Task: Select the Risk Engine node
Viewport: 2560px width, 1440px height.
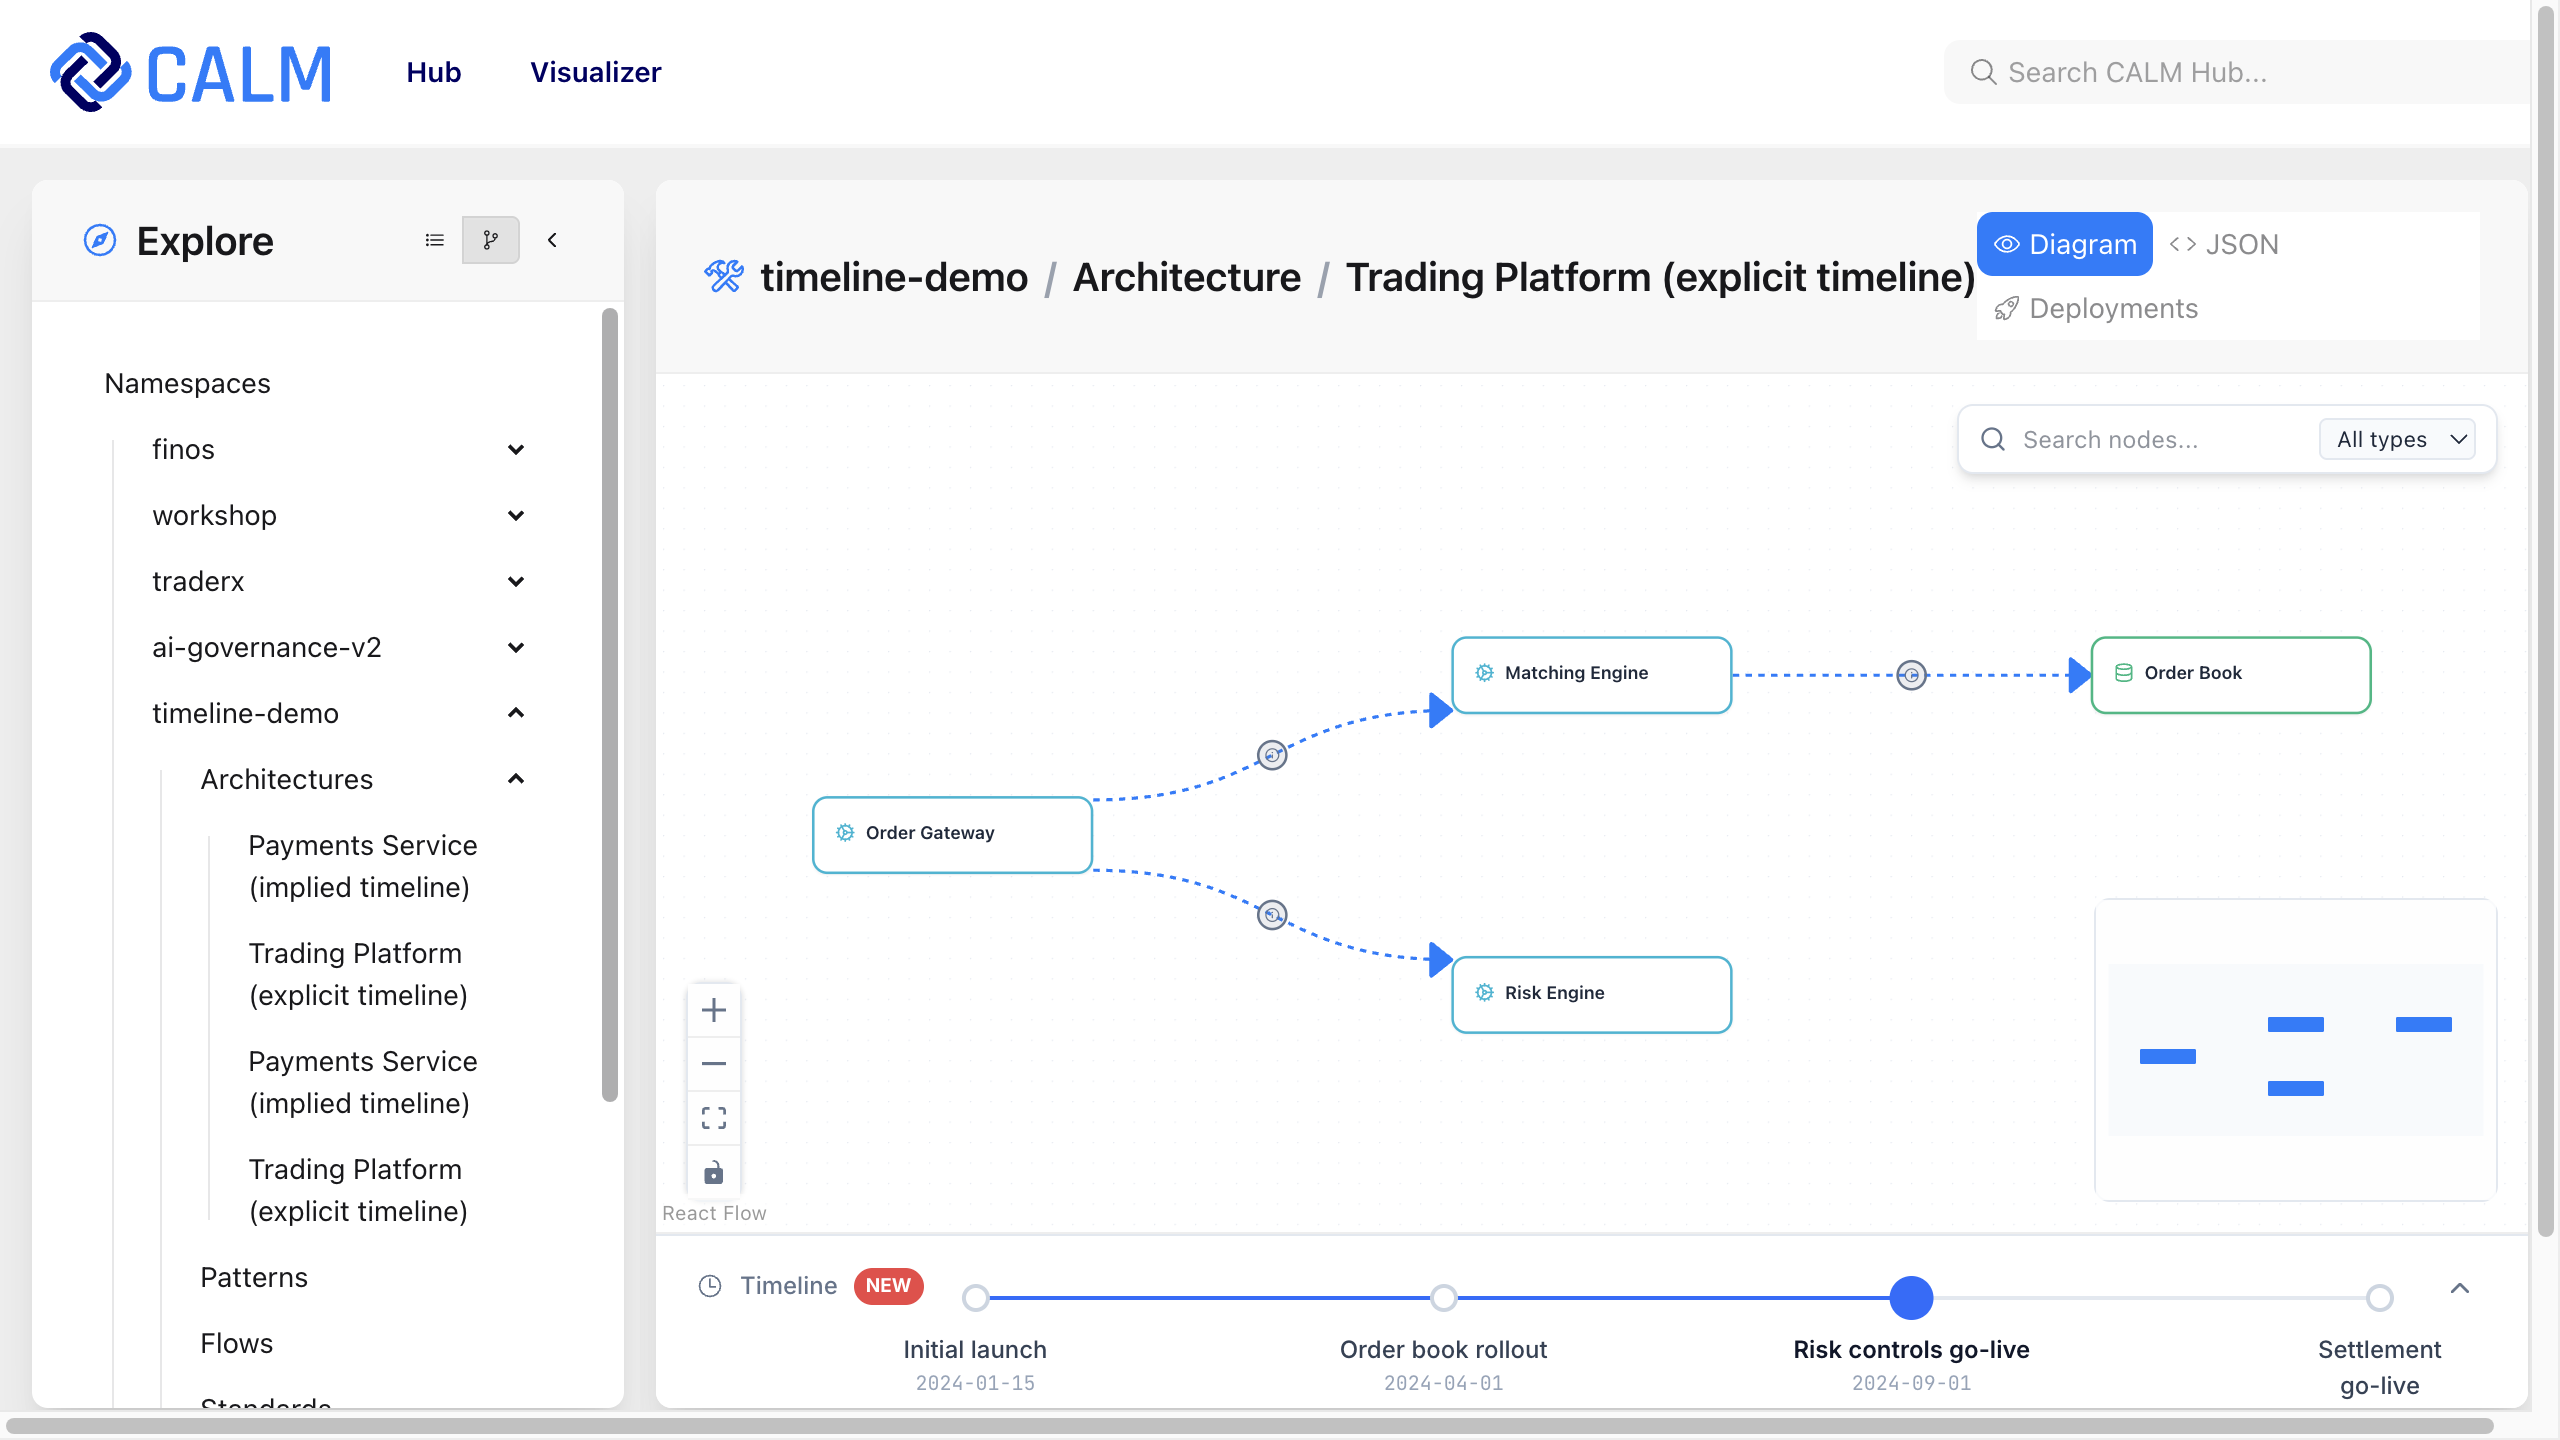Action: click(1592, 995)
